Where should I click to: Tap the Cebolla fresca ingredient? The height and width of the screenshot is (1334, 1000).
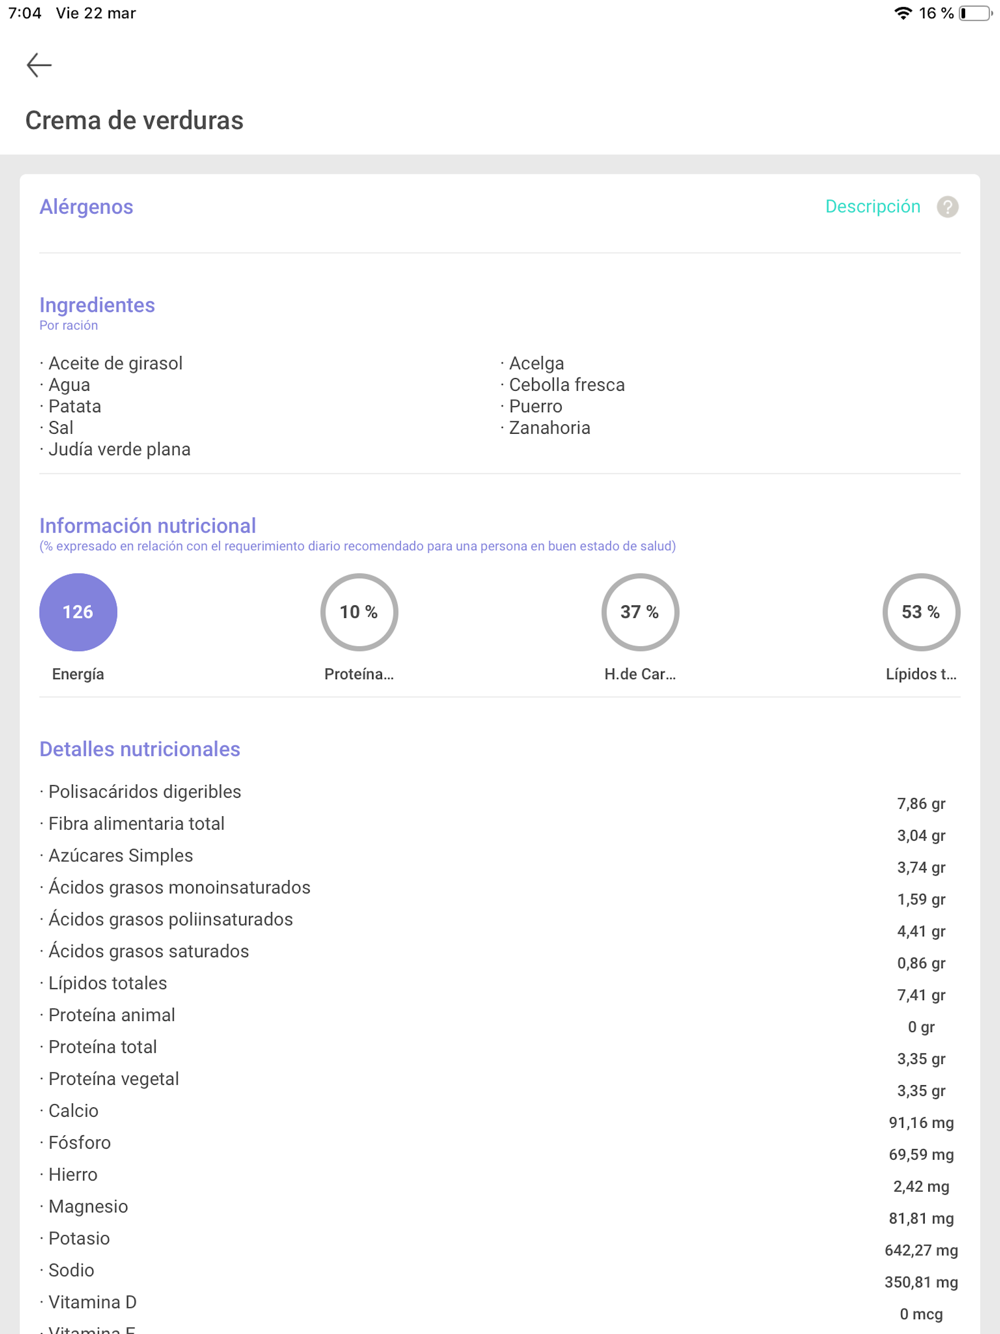[x=566, y=385]
